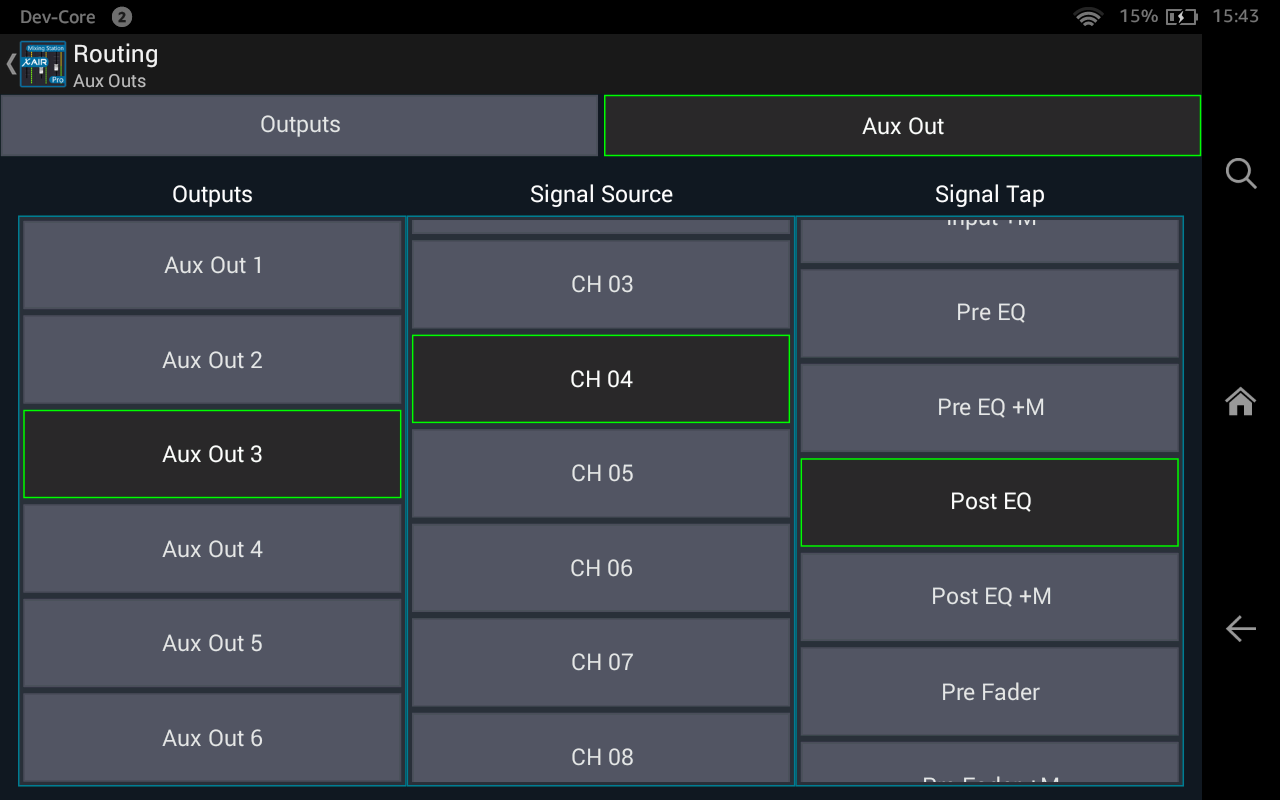Open the search magnifier icon
The height and width of the screenshot is (800, 1280).
[1240, 174]
